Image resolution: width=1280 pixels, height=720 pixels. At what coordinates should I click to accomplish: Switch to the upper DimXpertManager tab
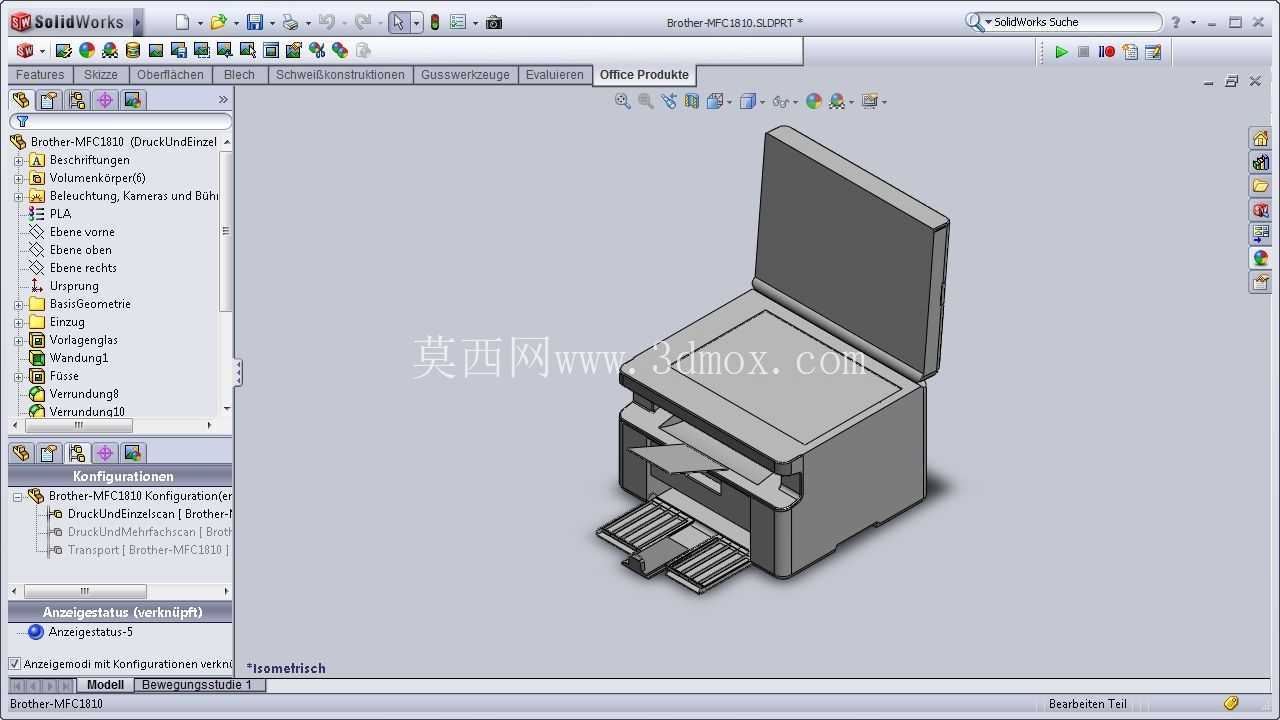tap(105, 100)
